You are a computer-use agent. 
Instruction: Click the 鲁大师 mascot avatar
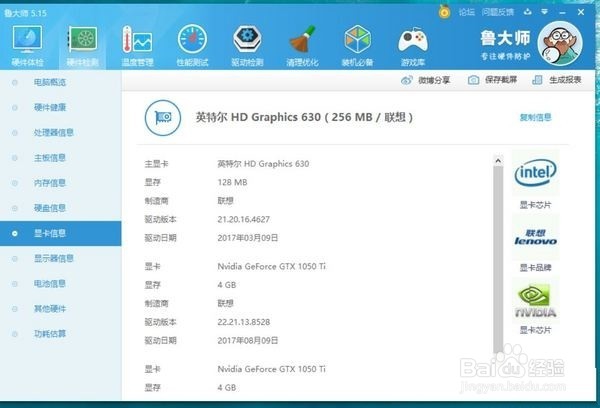point(560,43)
